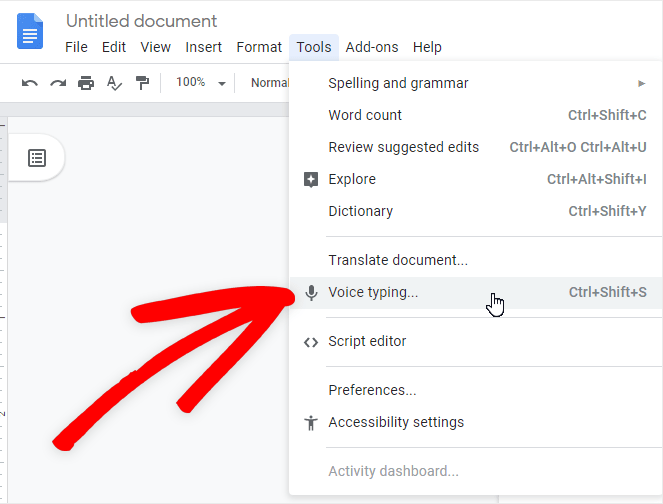Screen dimensions: 663x504
Task: Open the 100% zoom dropdown
Action: pyautogui.click(x=201, y=83)
